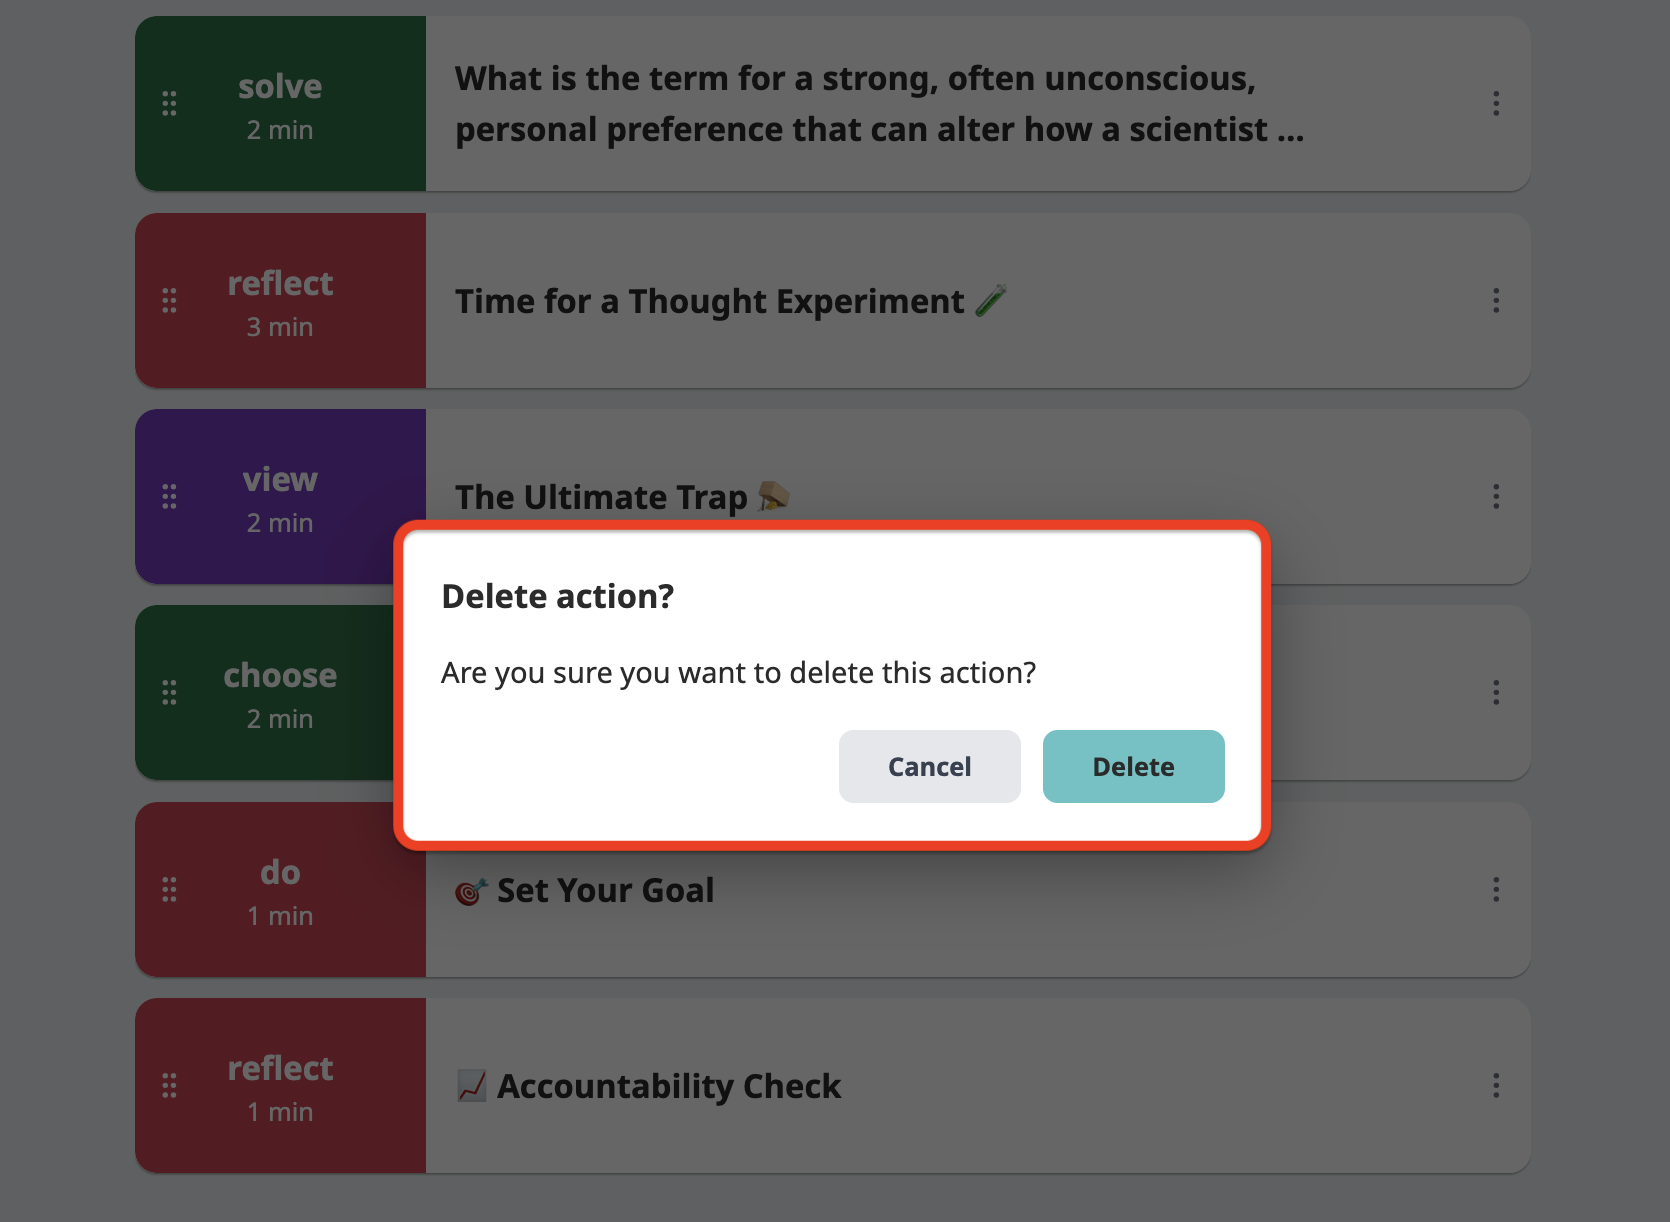Click drag handle on view 2 min action

(x=169, y=497)
